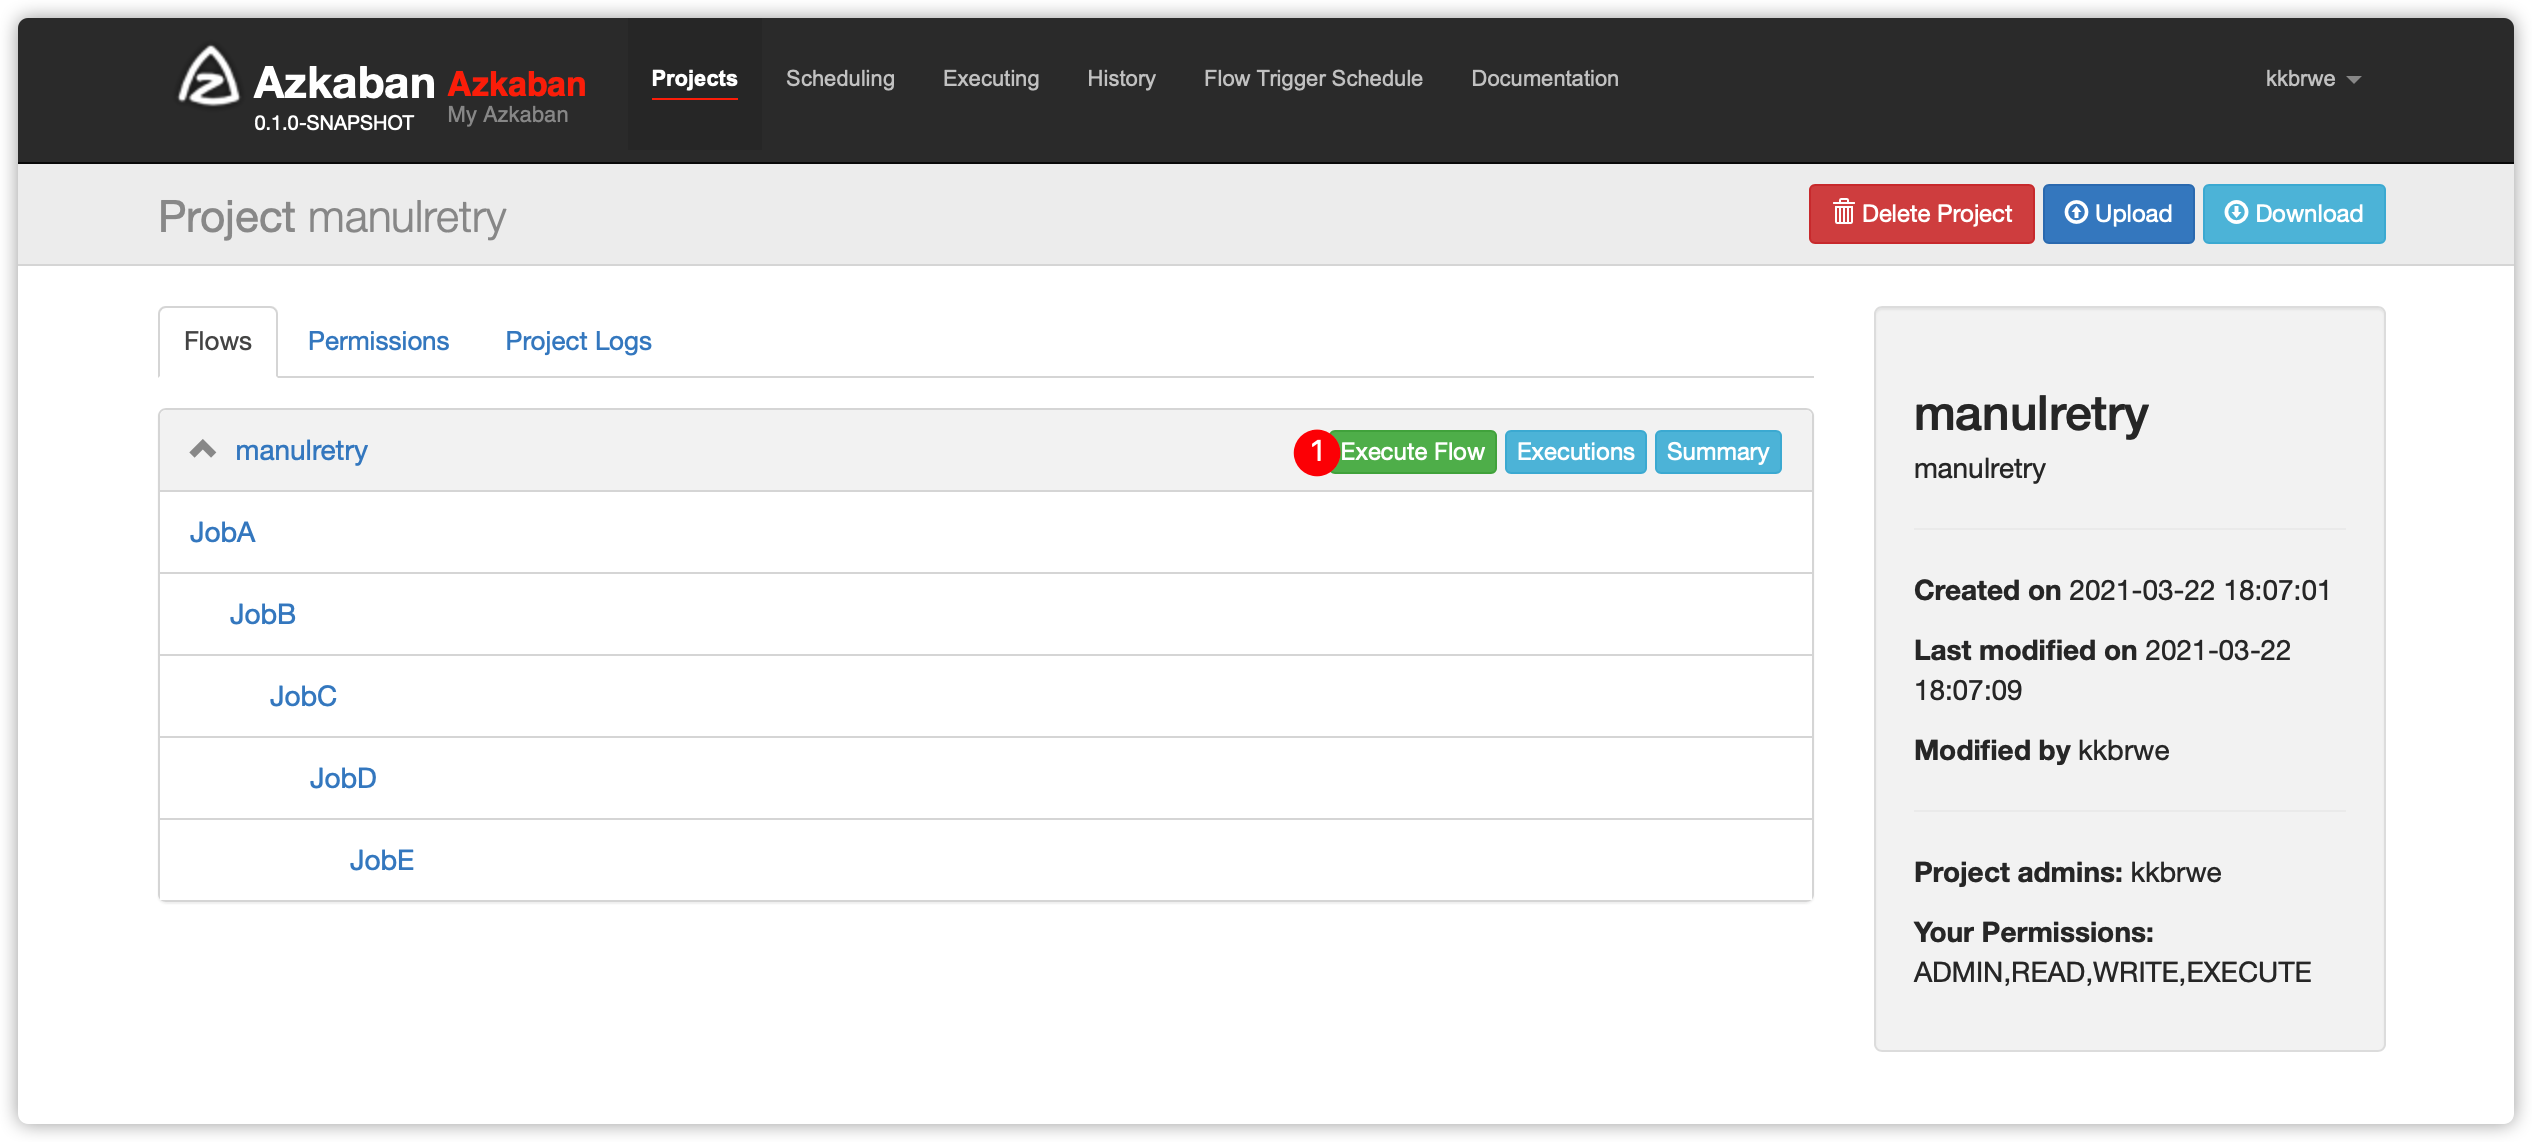
Task: Click the Project manulretry heading
Action: 332,217
